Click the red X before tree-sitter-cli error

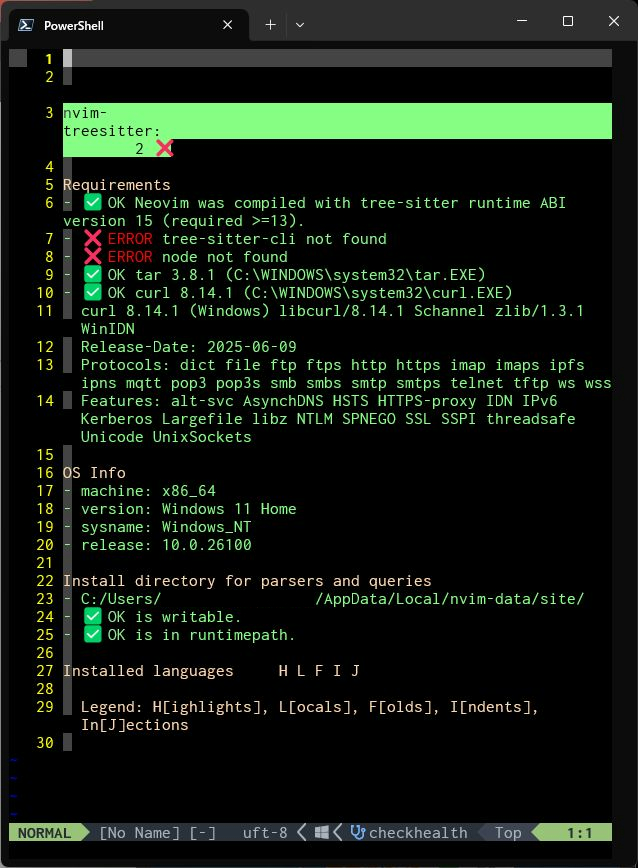pos(93,239)
